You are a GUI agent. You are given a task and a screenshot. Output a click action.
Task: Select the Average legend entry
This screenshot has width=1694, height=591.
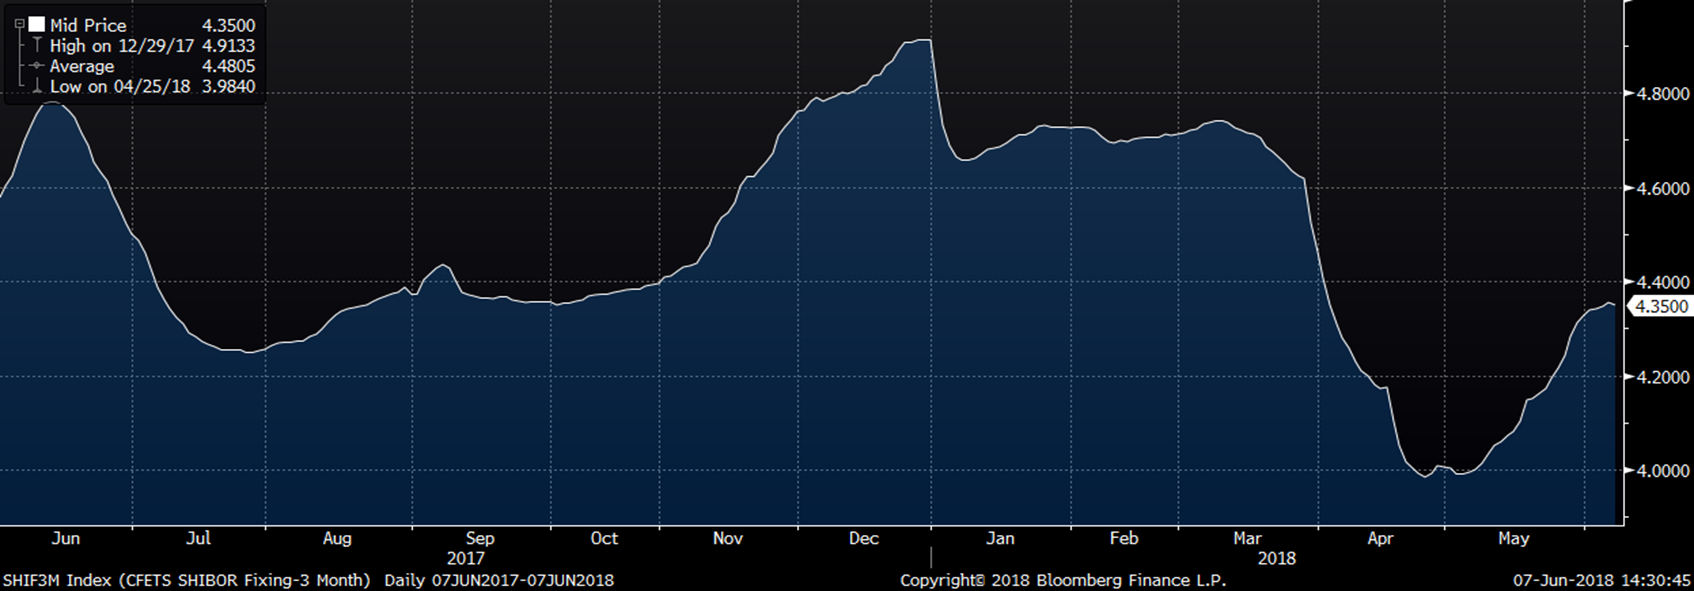point(82,66)
